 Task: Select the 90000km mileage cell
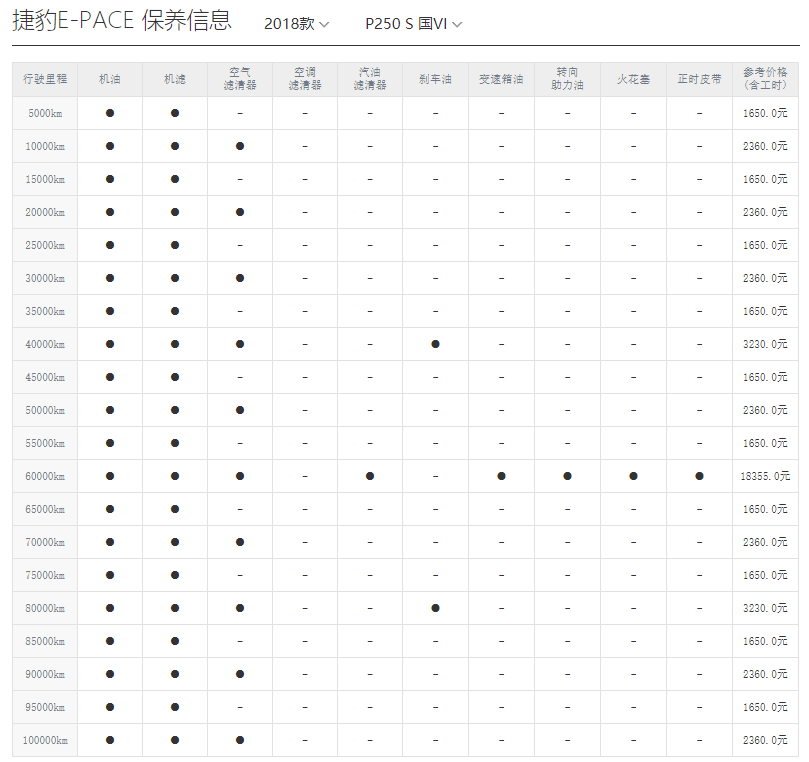(x=45, y=674)
